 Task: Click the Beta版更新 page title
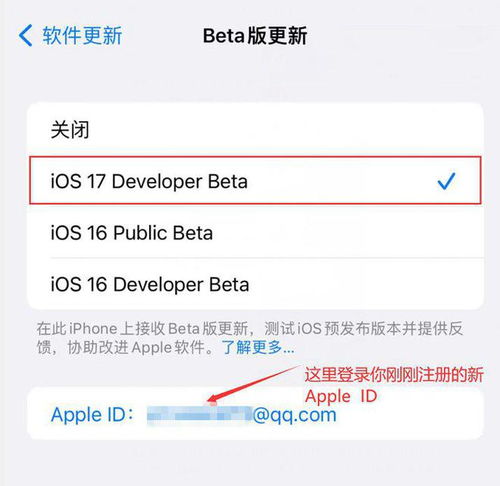click(x=255, y=36)
